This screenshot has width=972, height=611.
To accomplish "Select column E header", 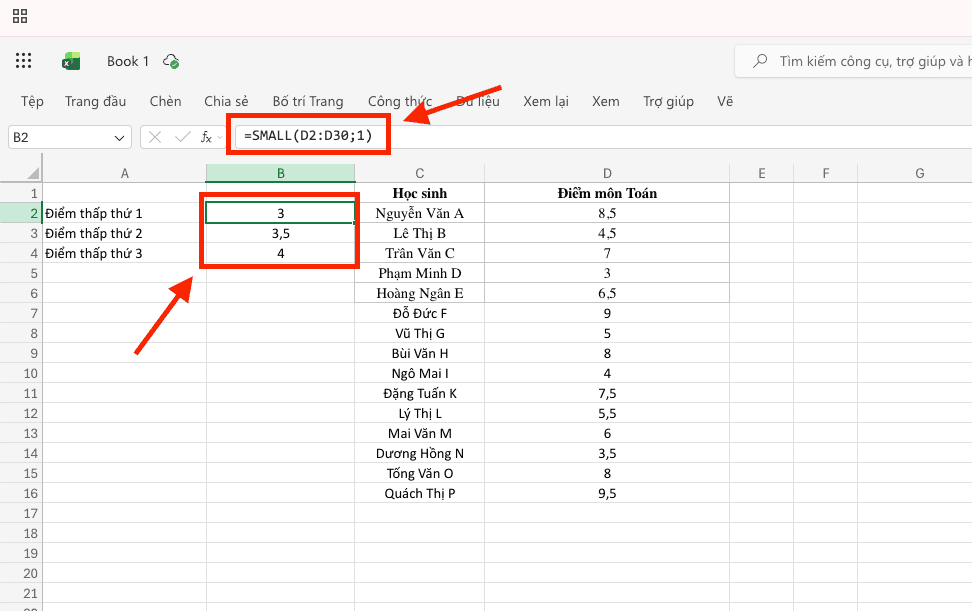I will (x=761, y=174).
